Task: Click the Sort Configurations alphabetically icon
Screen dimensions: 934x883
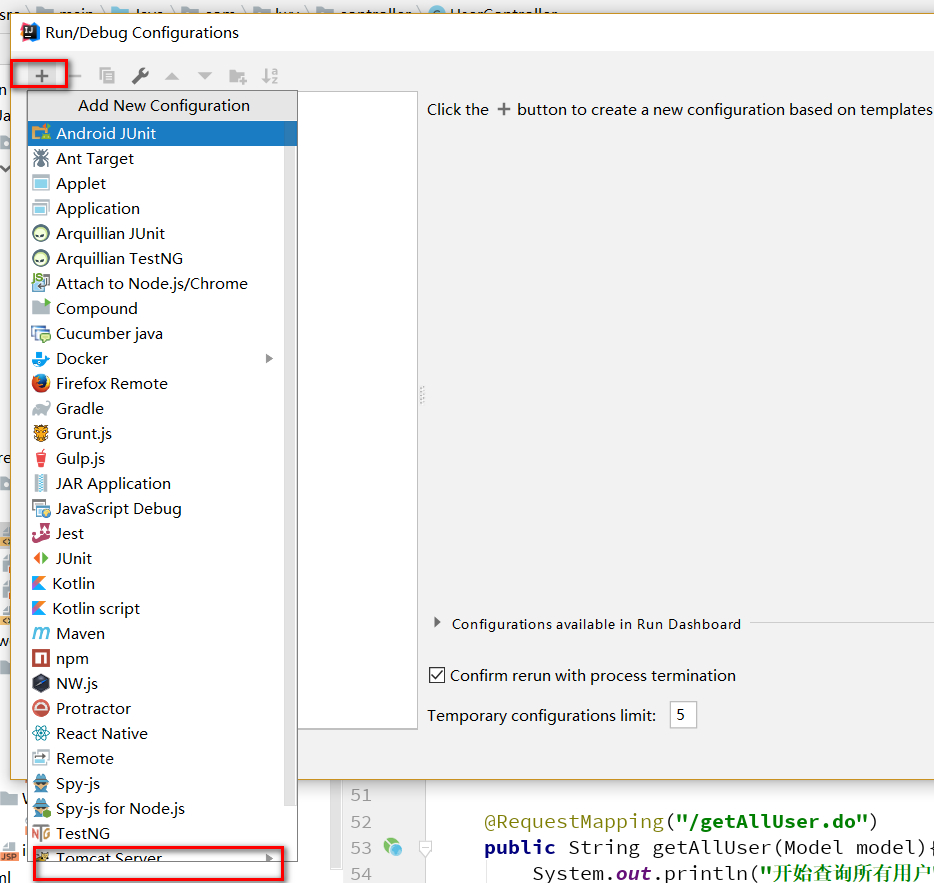Action: coord(270,76)
